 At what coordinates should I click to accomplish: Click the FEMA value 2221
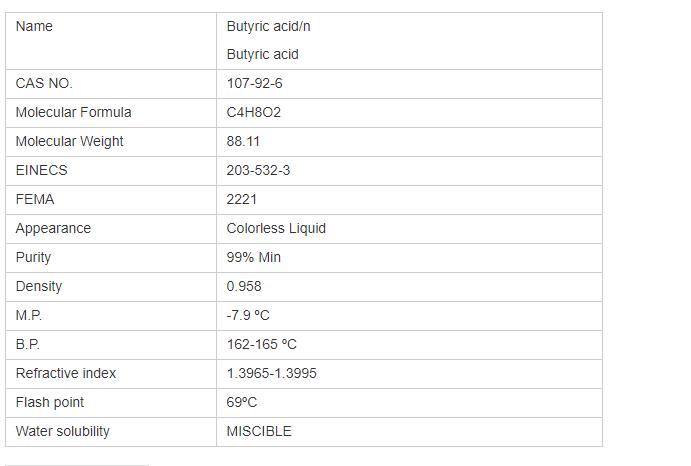point(242,199)
